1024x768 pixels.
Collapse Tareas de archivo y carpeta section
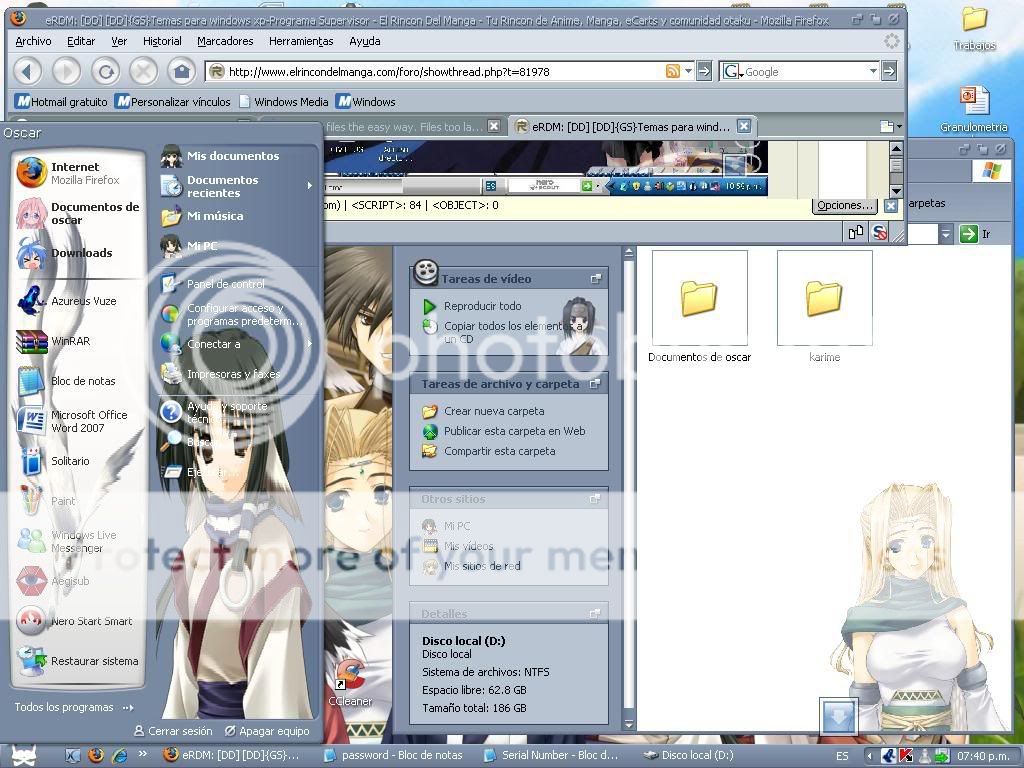tap(596, 384)
